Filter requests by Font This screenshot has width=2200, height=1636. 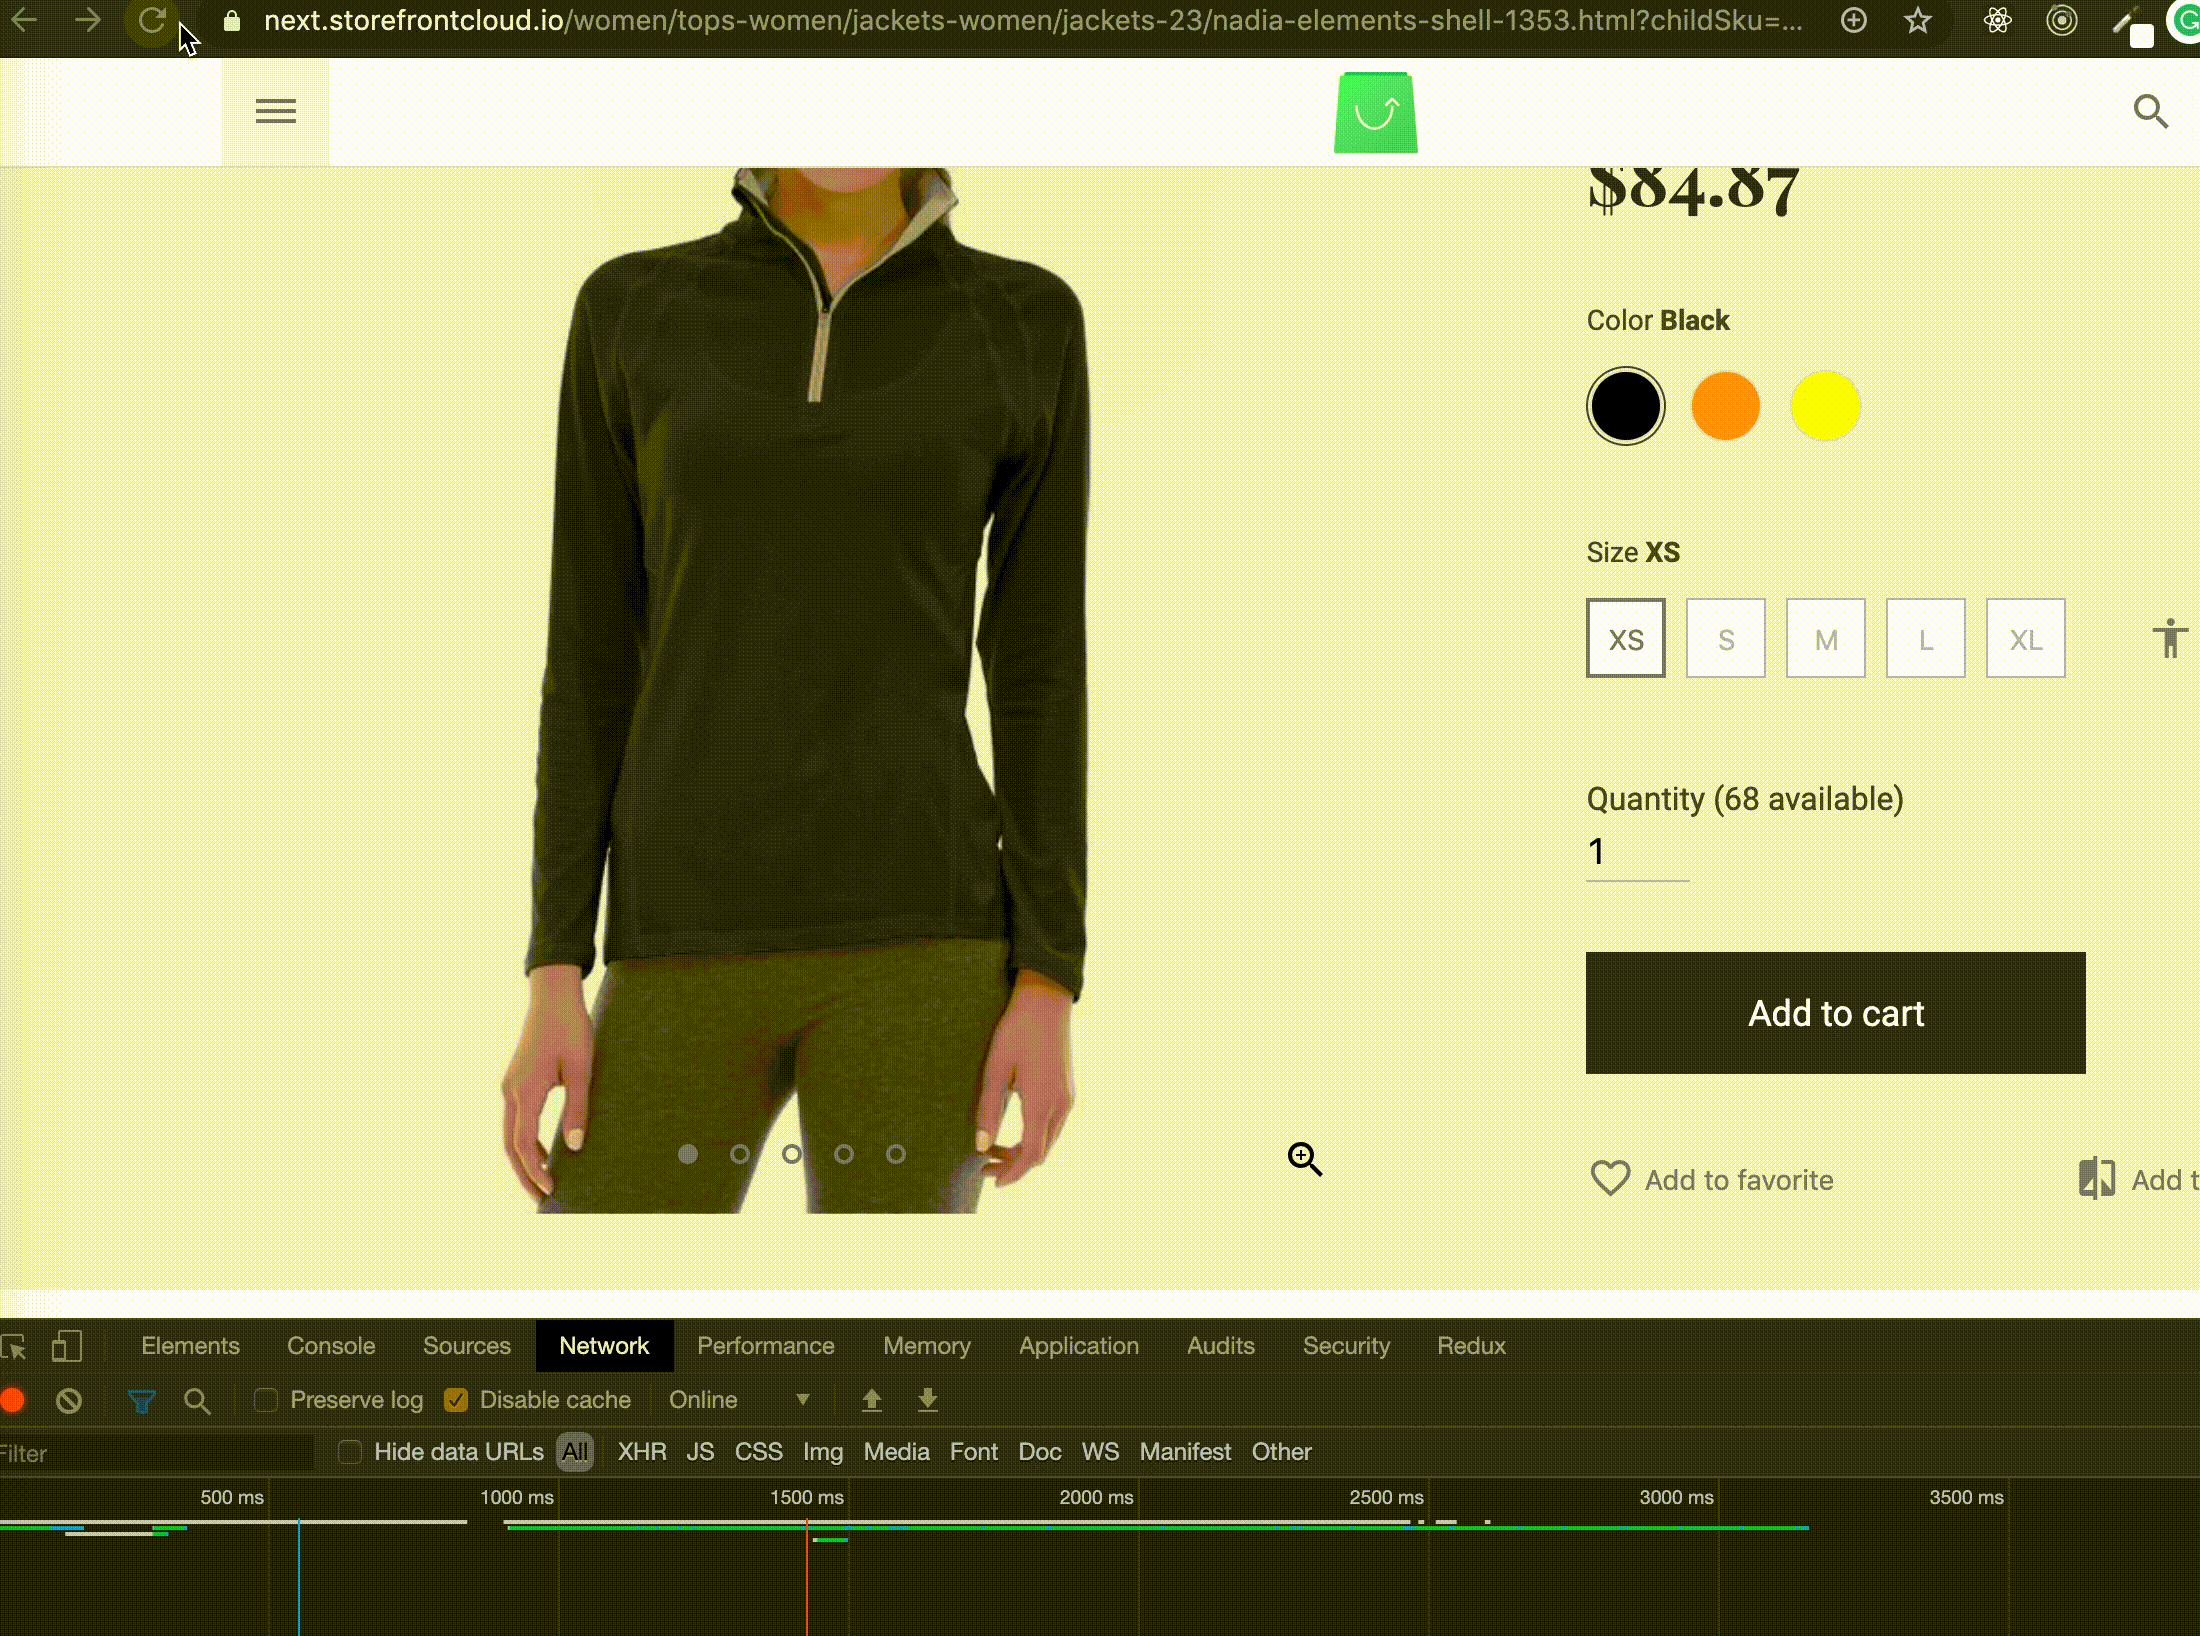[x=974, y=1452]
